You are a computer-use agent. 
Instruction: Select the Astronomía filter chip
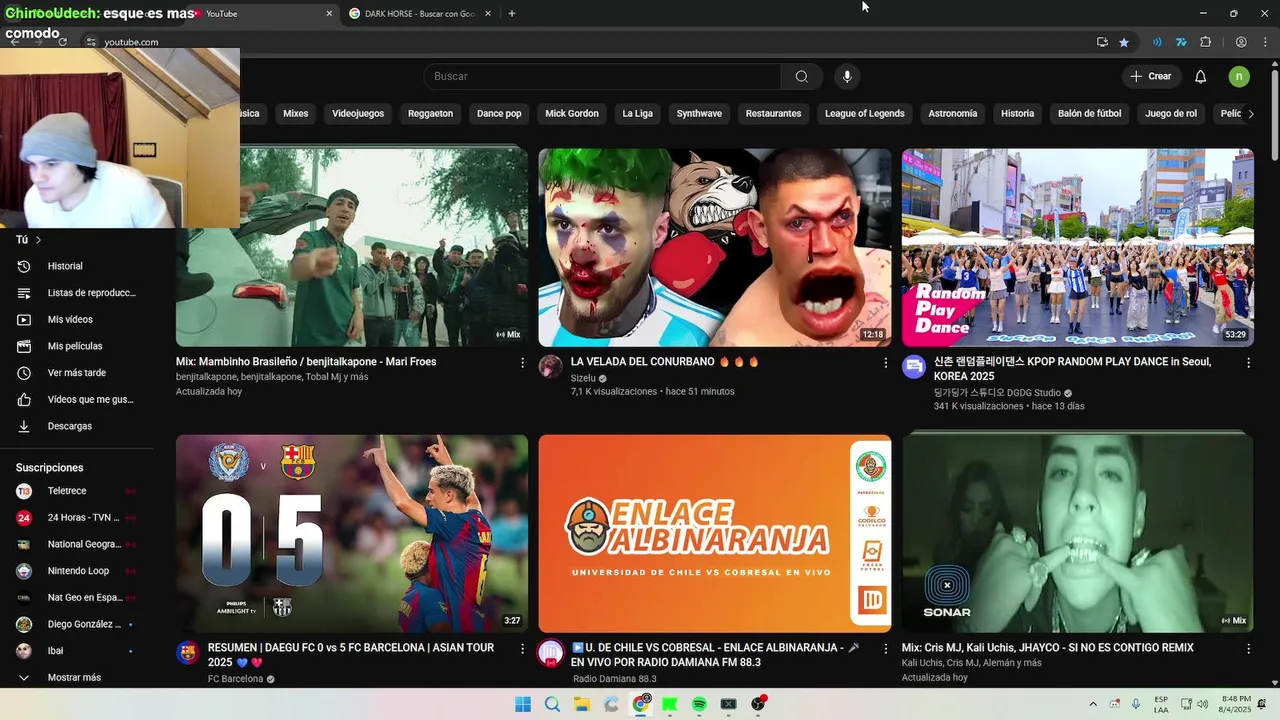953,113
